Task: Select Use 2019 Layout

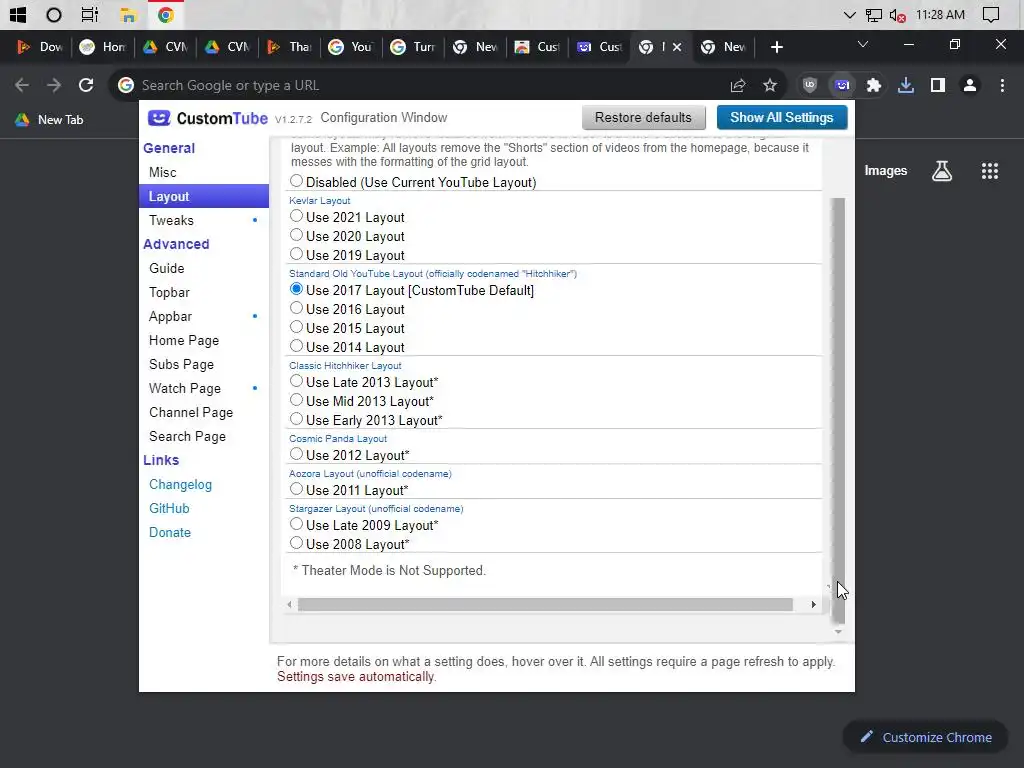Action: (296, 253)
